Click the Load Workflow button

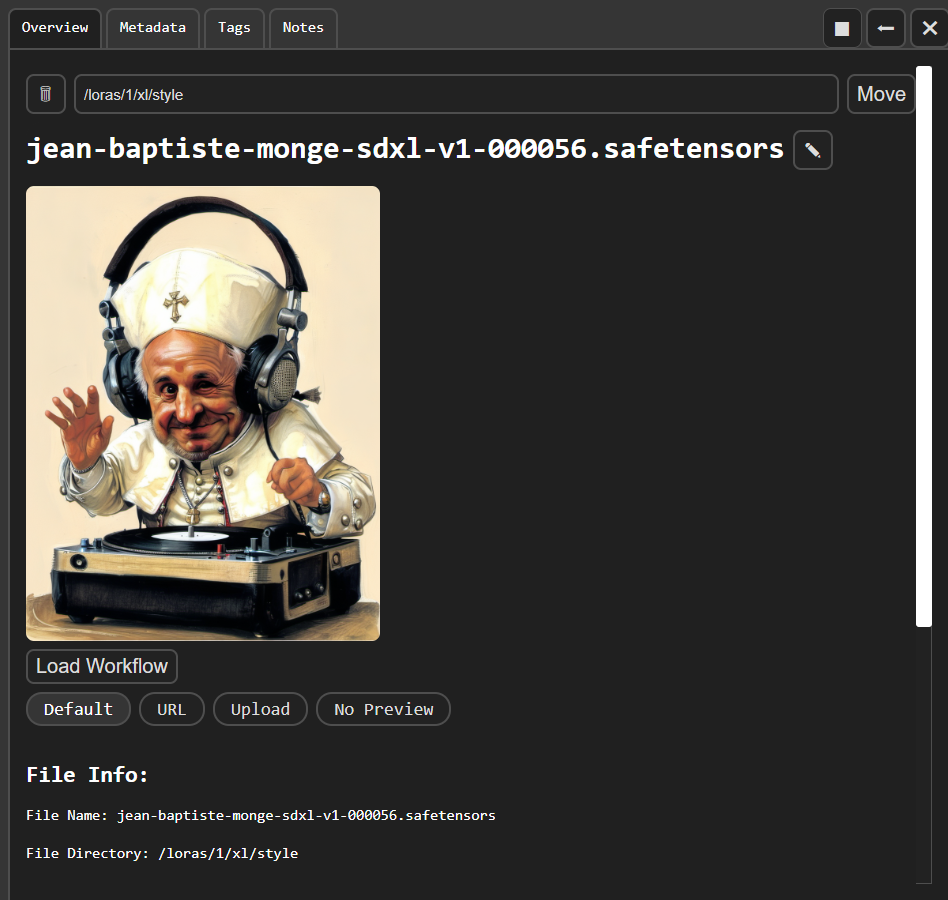(102, 666)
